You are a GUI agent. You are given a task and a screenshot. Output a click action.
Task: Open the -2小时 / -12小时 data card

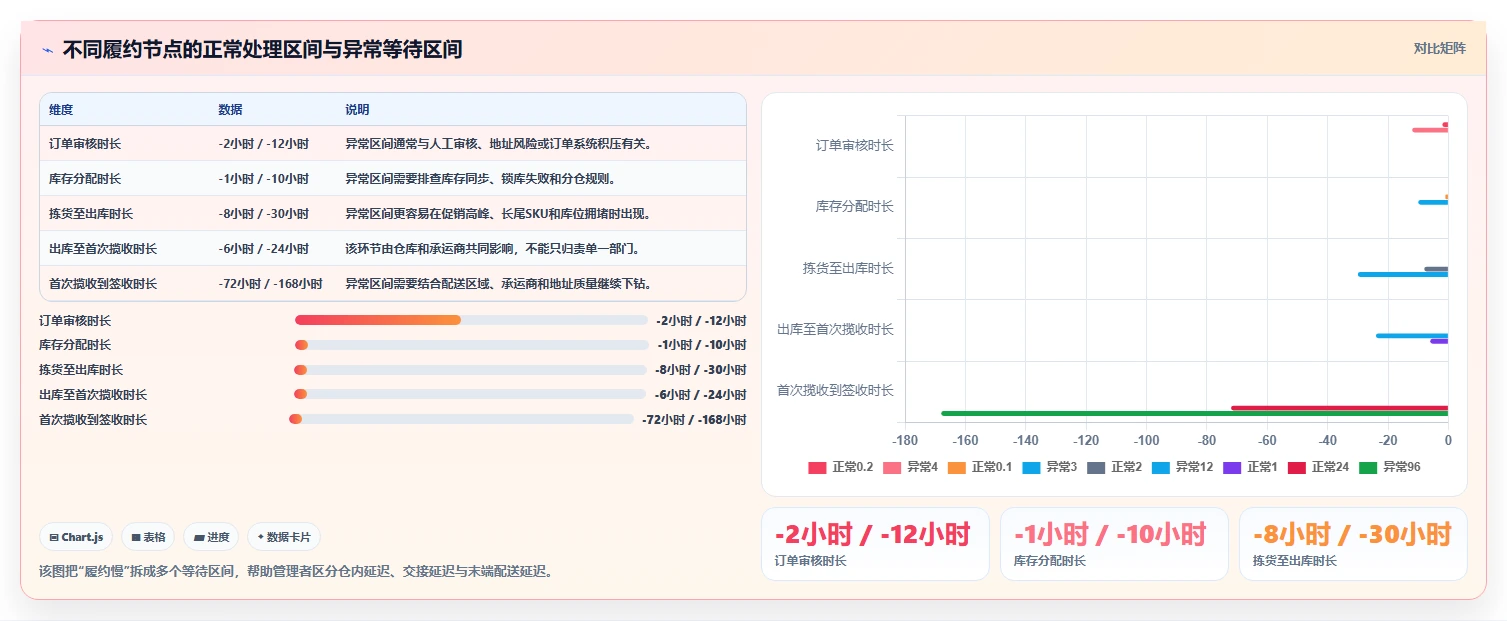875,544
